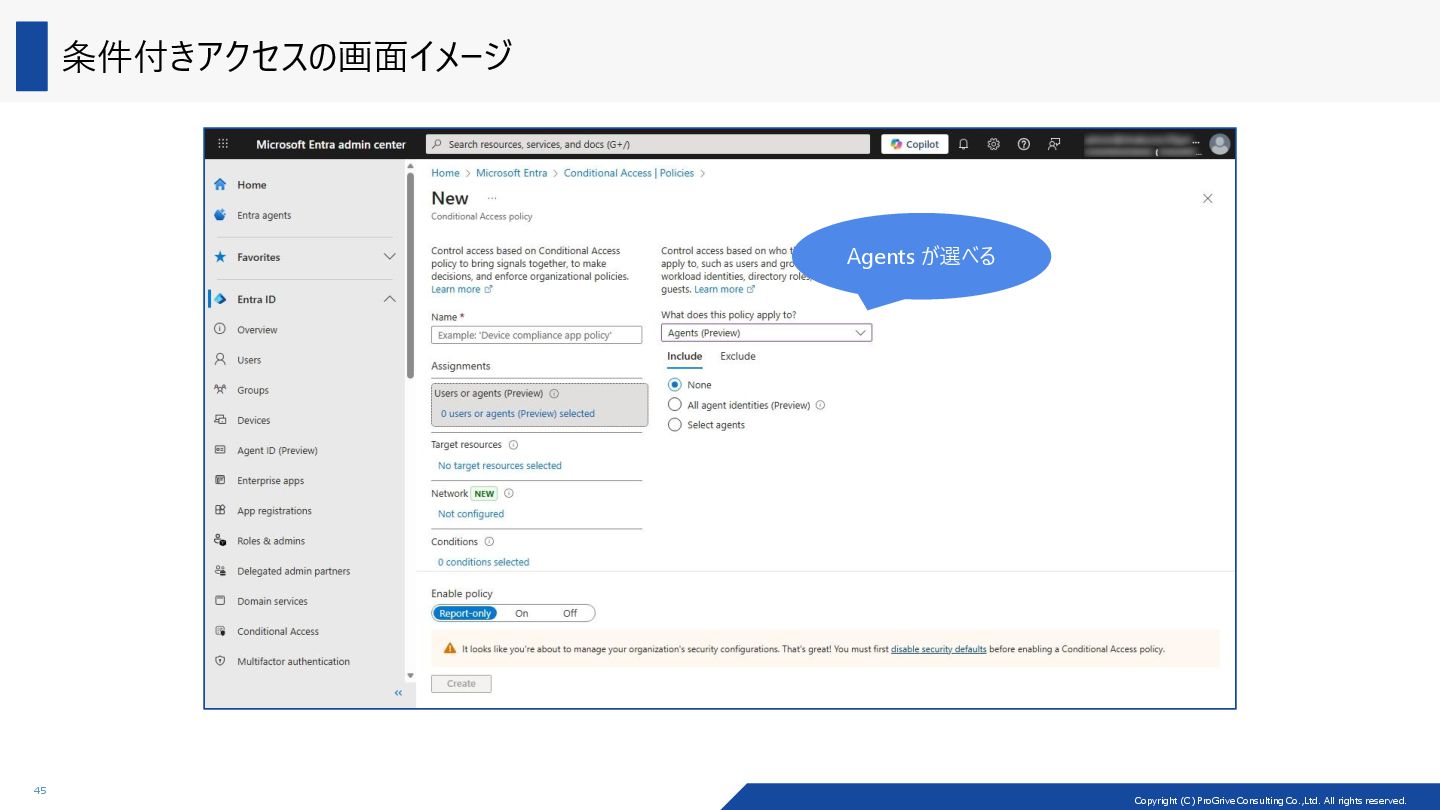The image size is (1440, 810).
Task: Click the Enterprise apps icon
Action: [x=220, y=480]
